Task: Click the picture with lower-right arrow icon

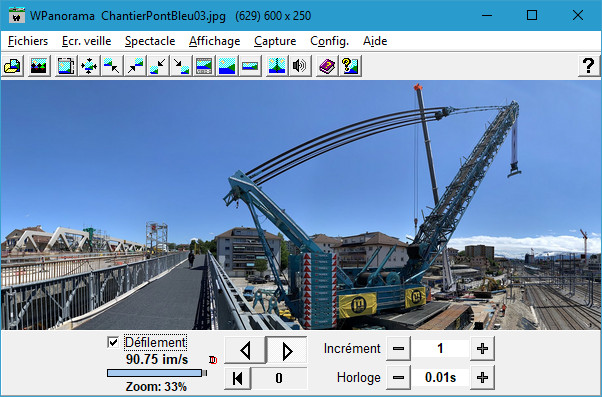Action: pyautogui.click(x=112, y=66)
